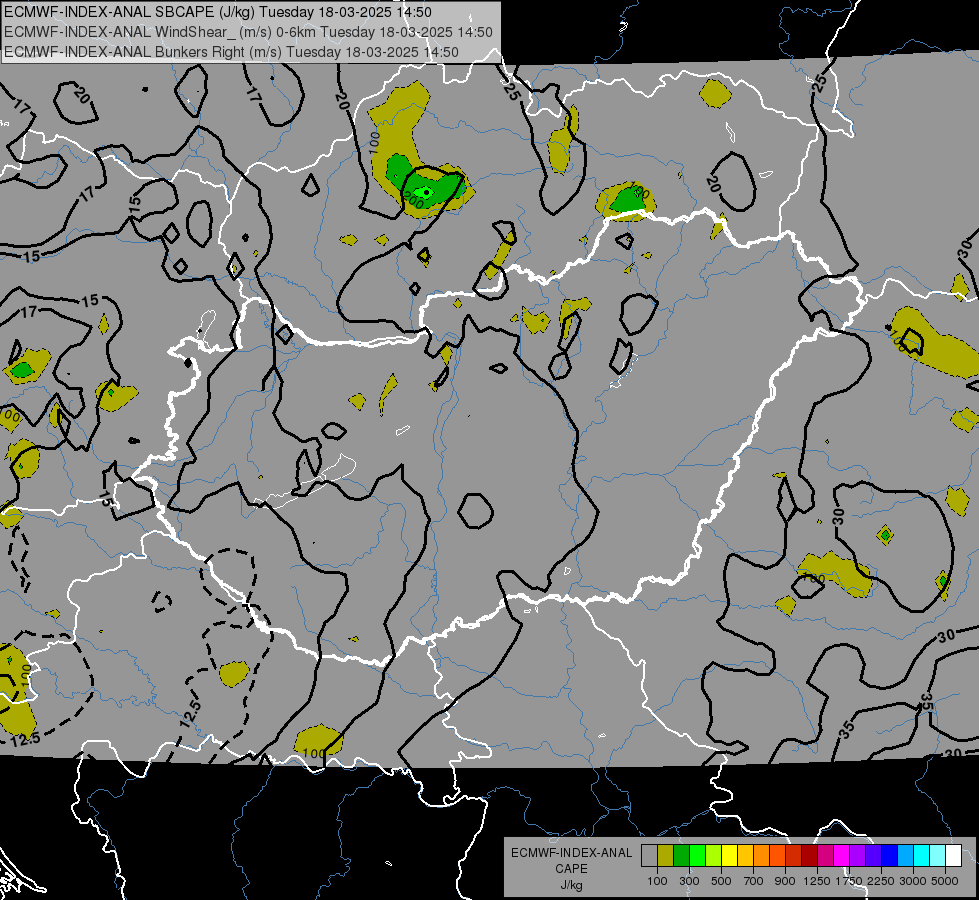Click the J/kg unit label in legend
The width and height of the screenshot is (979, 900).
[x=571, y=885]
